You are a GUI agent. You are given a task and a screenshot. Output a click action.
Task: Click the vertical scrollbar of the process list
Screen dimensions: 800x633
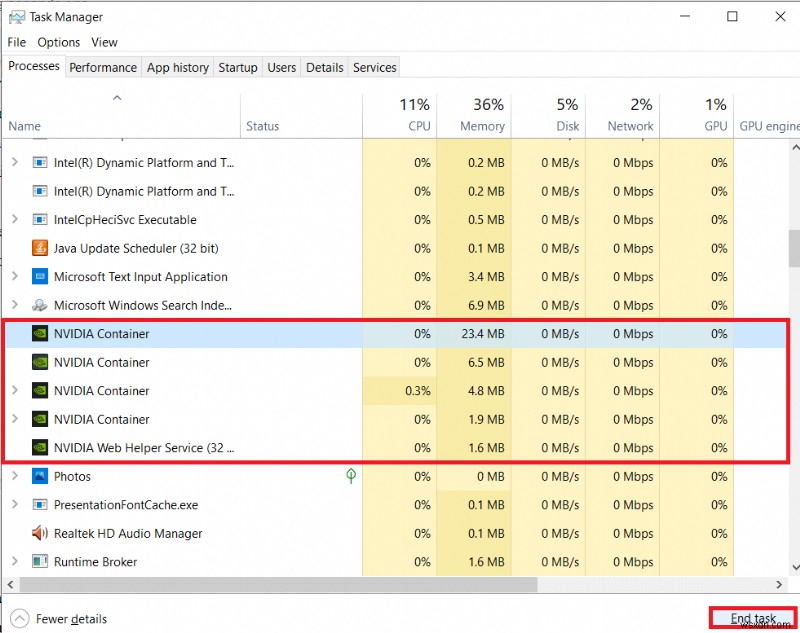point(793,250)
